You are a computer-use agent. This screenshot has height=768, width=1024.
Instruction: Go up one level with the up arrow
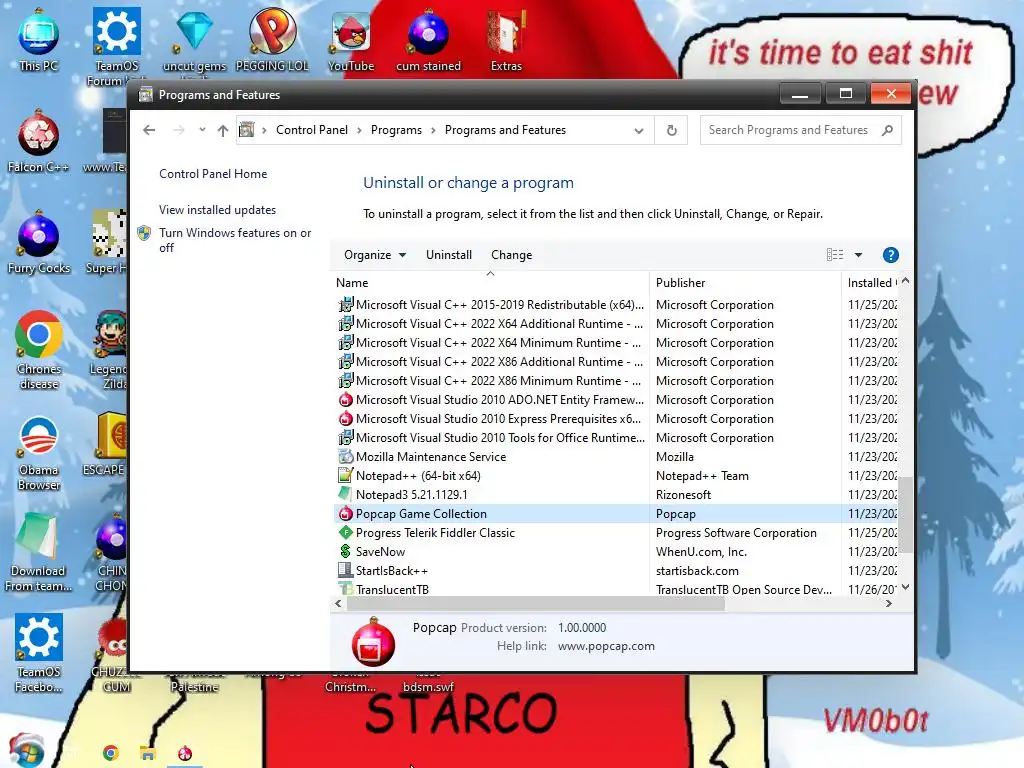pyautogui.click(x=223, y=130)
